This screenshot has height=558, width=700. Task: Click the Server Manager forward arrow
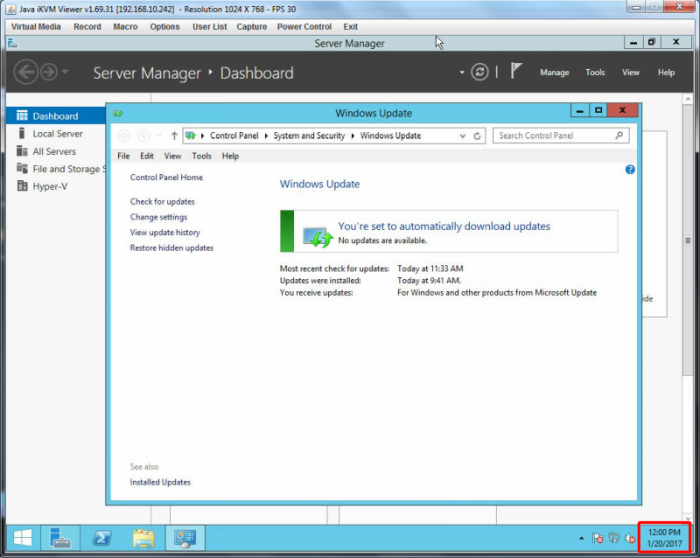pyautogui.click(x=49, y=72)
